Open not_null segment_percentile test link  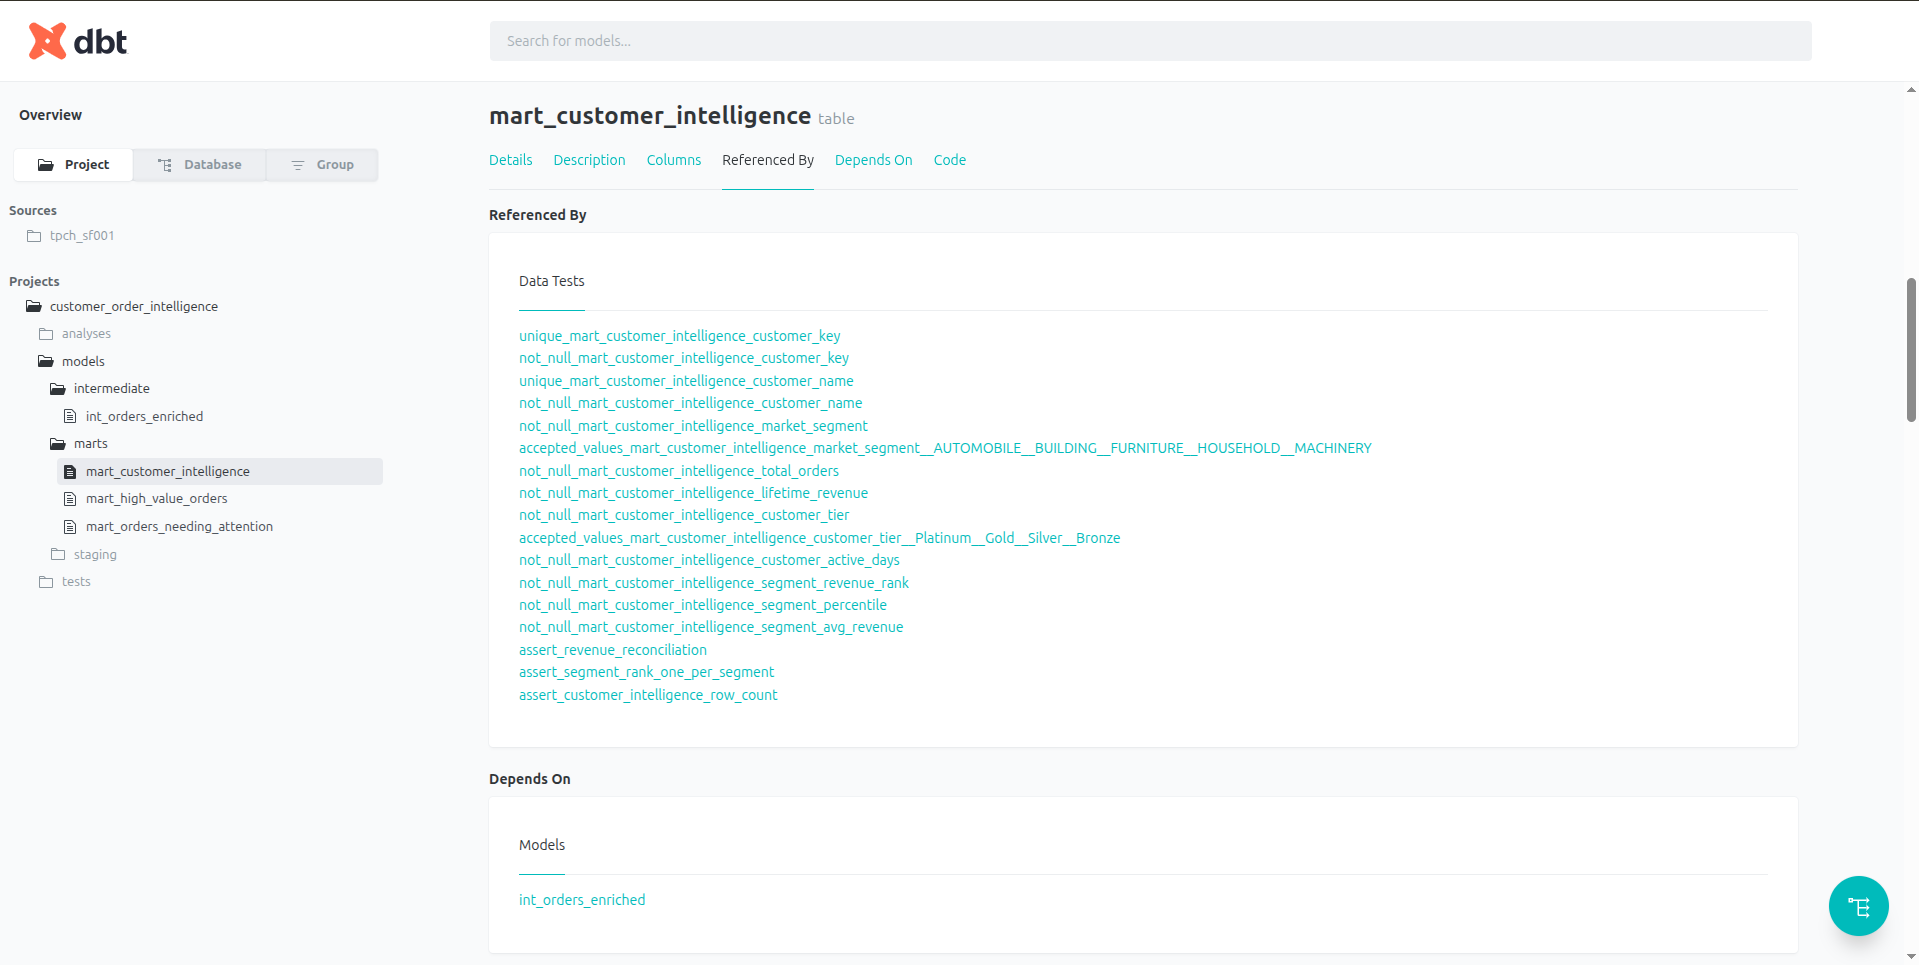(703, 605)
